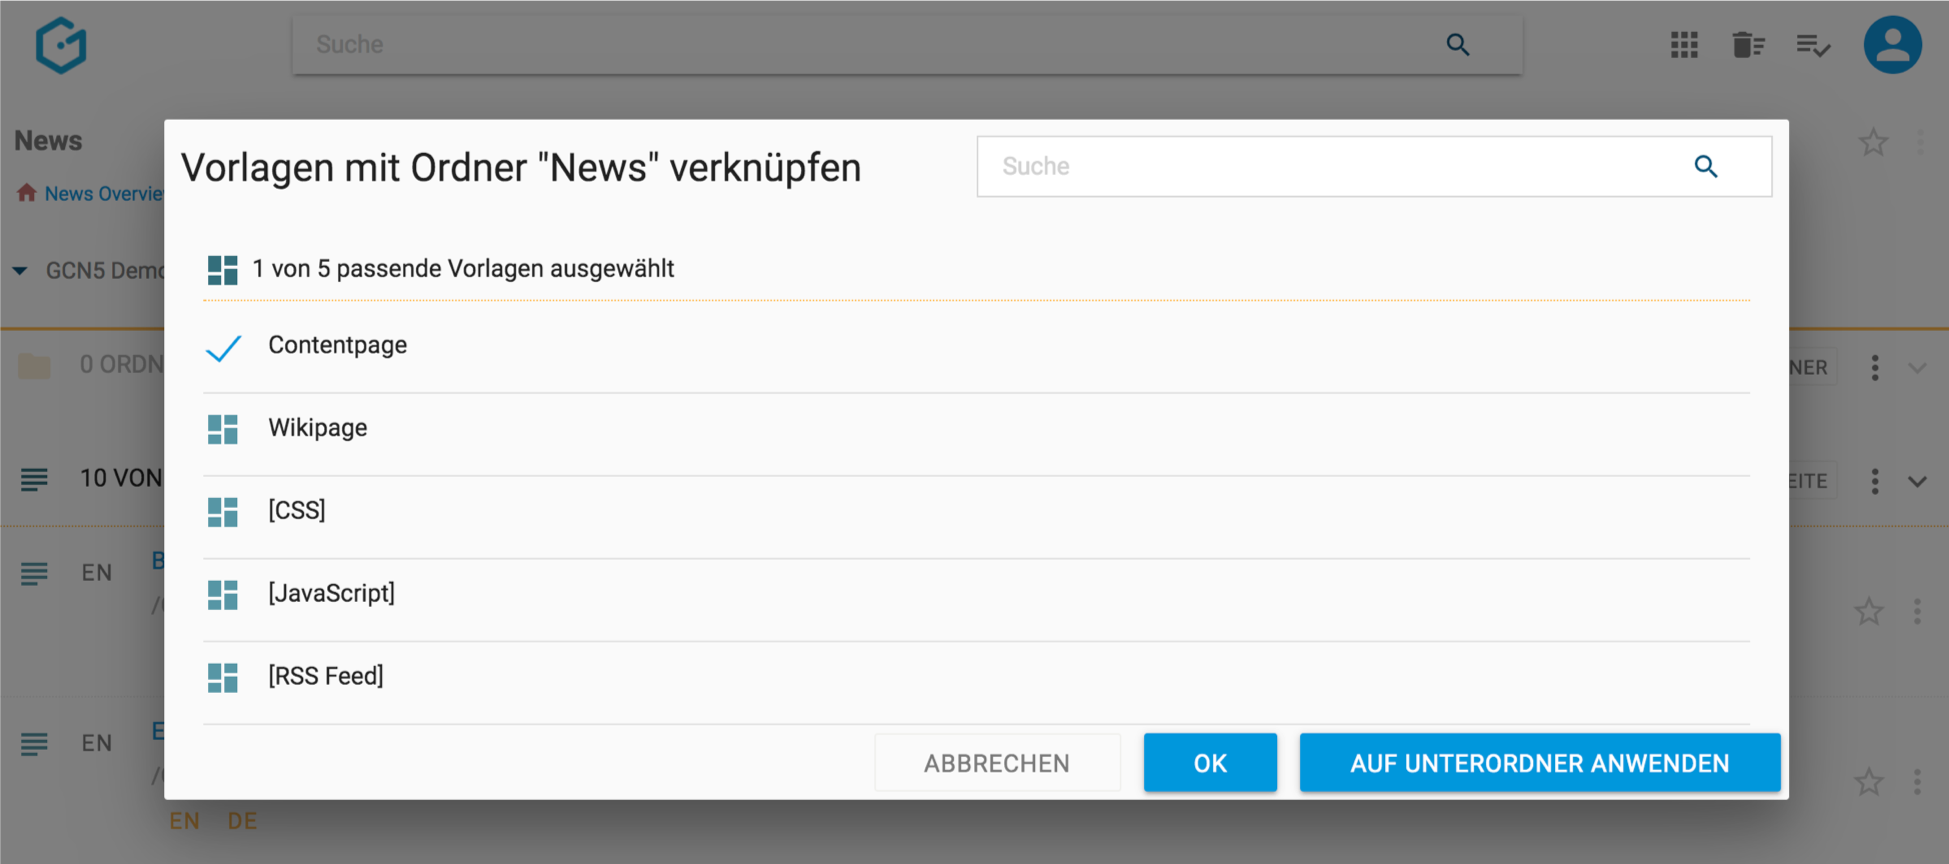Select the Wikipage template icon
Screen dimensions: 1949x864
222,429
